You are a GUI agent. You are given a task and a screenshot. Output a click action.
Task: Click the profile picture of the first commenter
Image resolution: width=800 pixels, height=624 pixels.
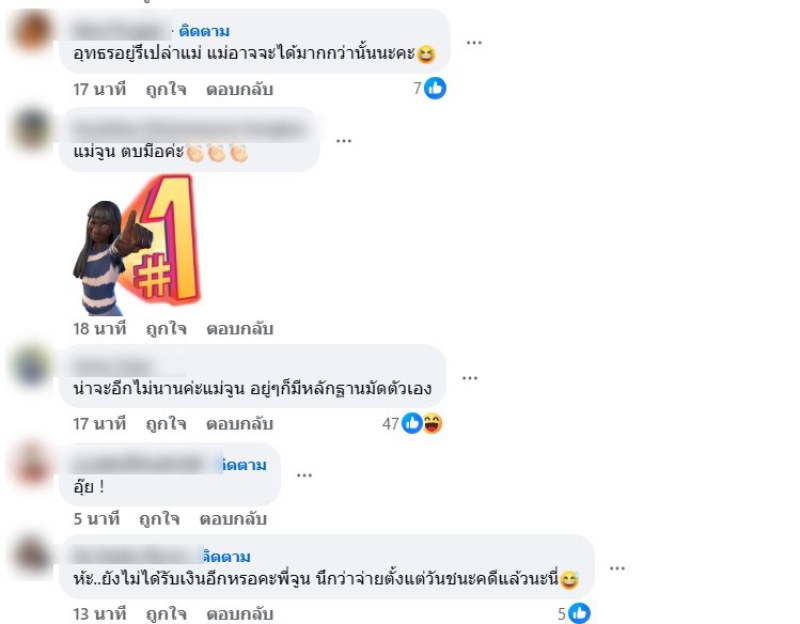pyautogui.click(x=32, y=32)
